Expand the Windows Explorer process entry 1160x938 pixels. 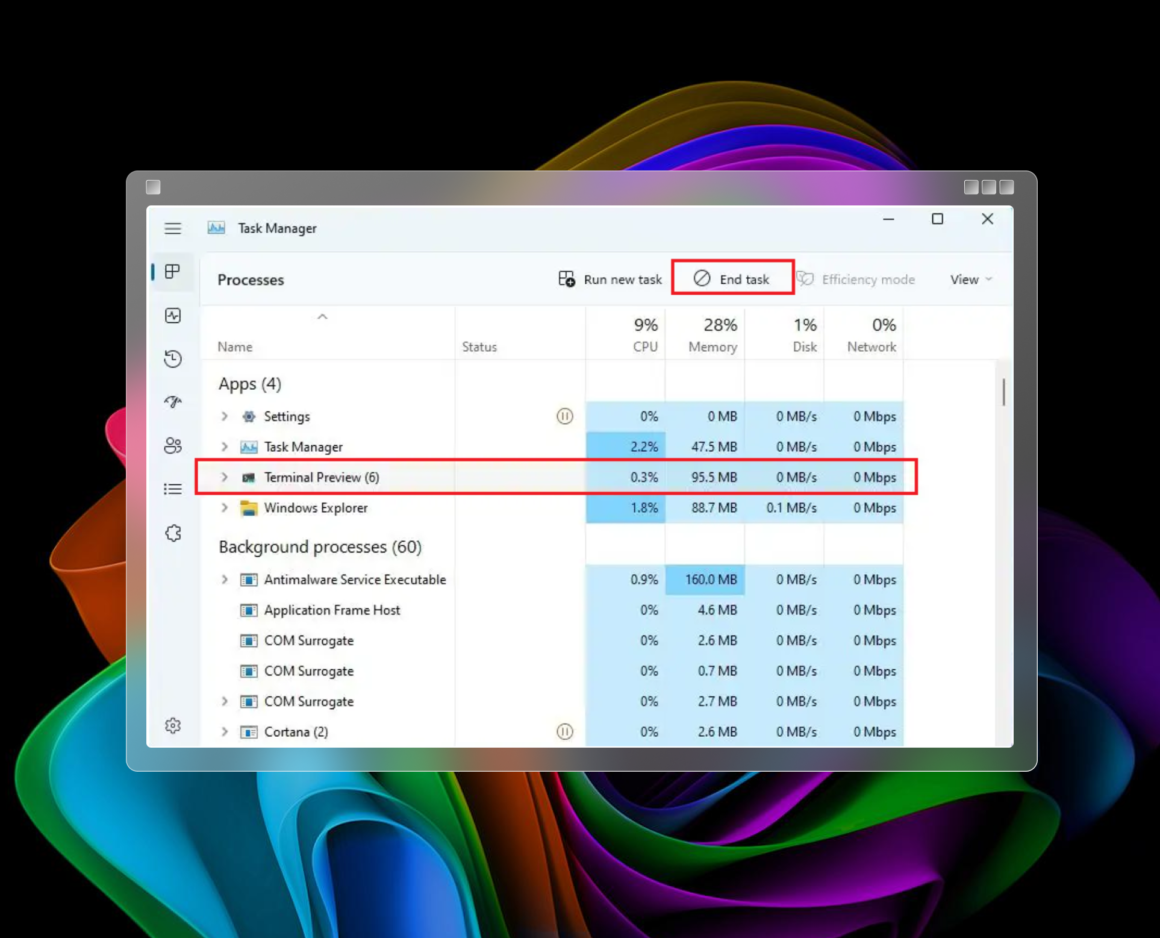tap(224, 507)
